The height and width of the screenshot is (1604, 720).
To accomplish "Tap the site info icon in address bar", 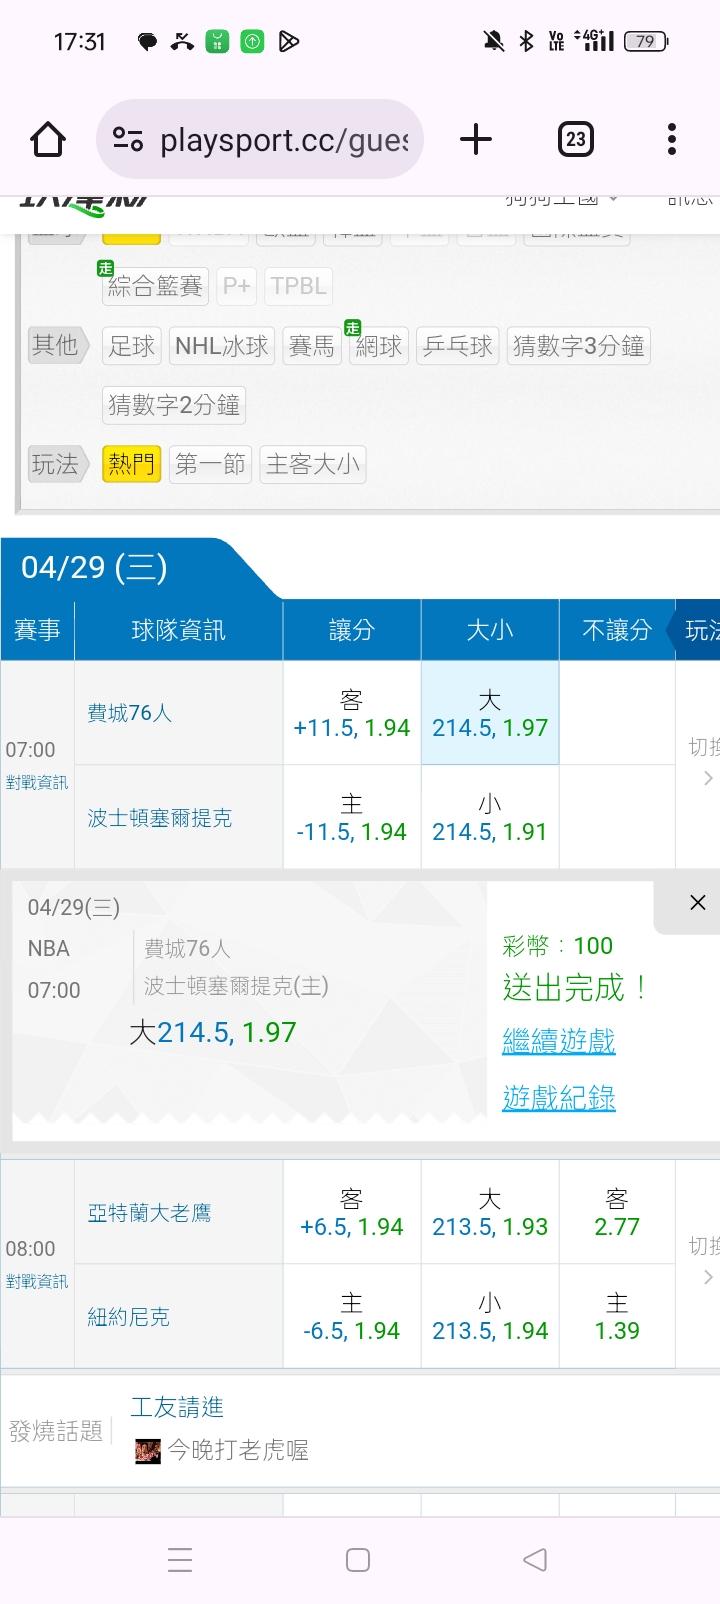I will point(128,139).
